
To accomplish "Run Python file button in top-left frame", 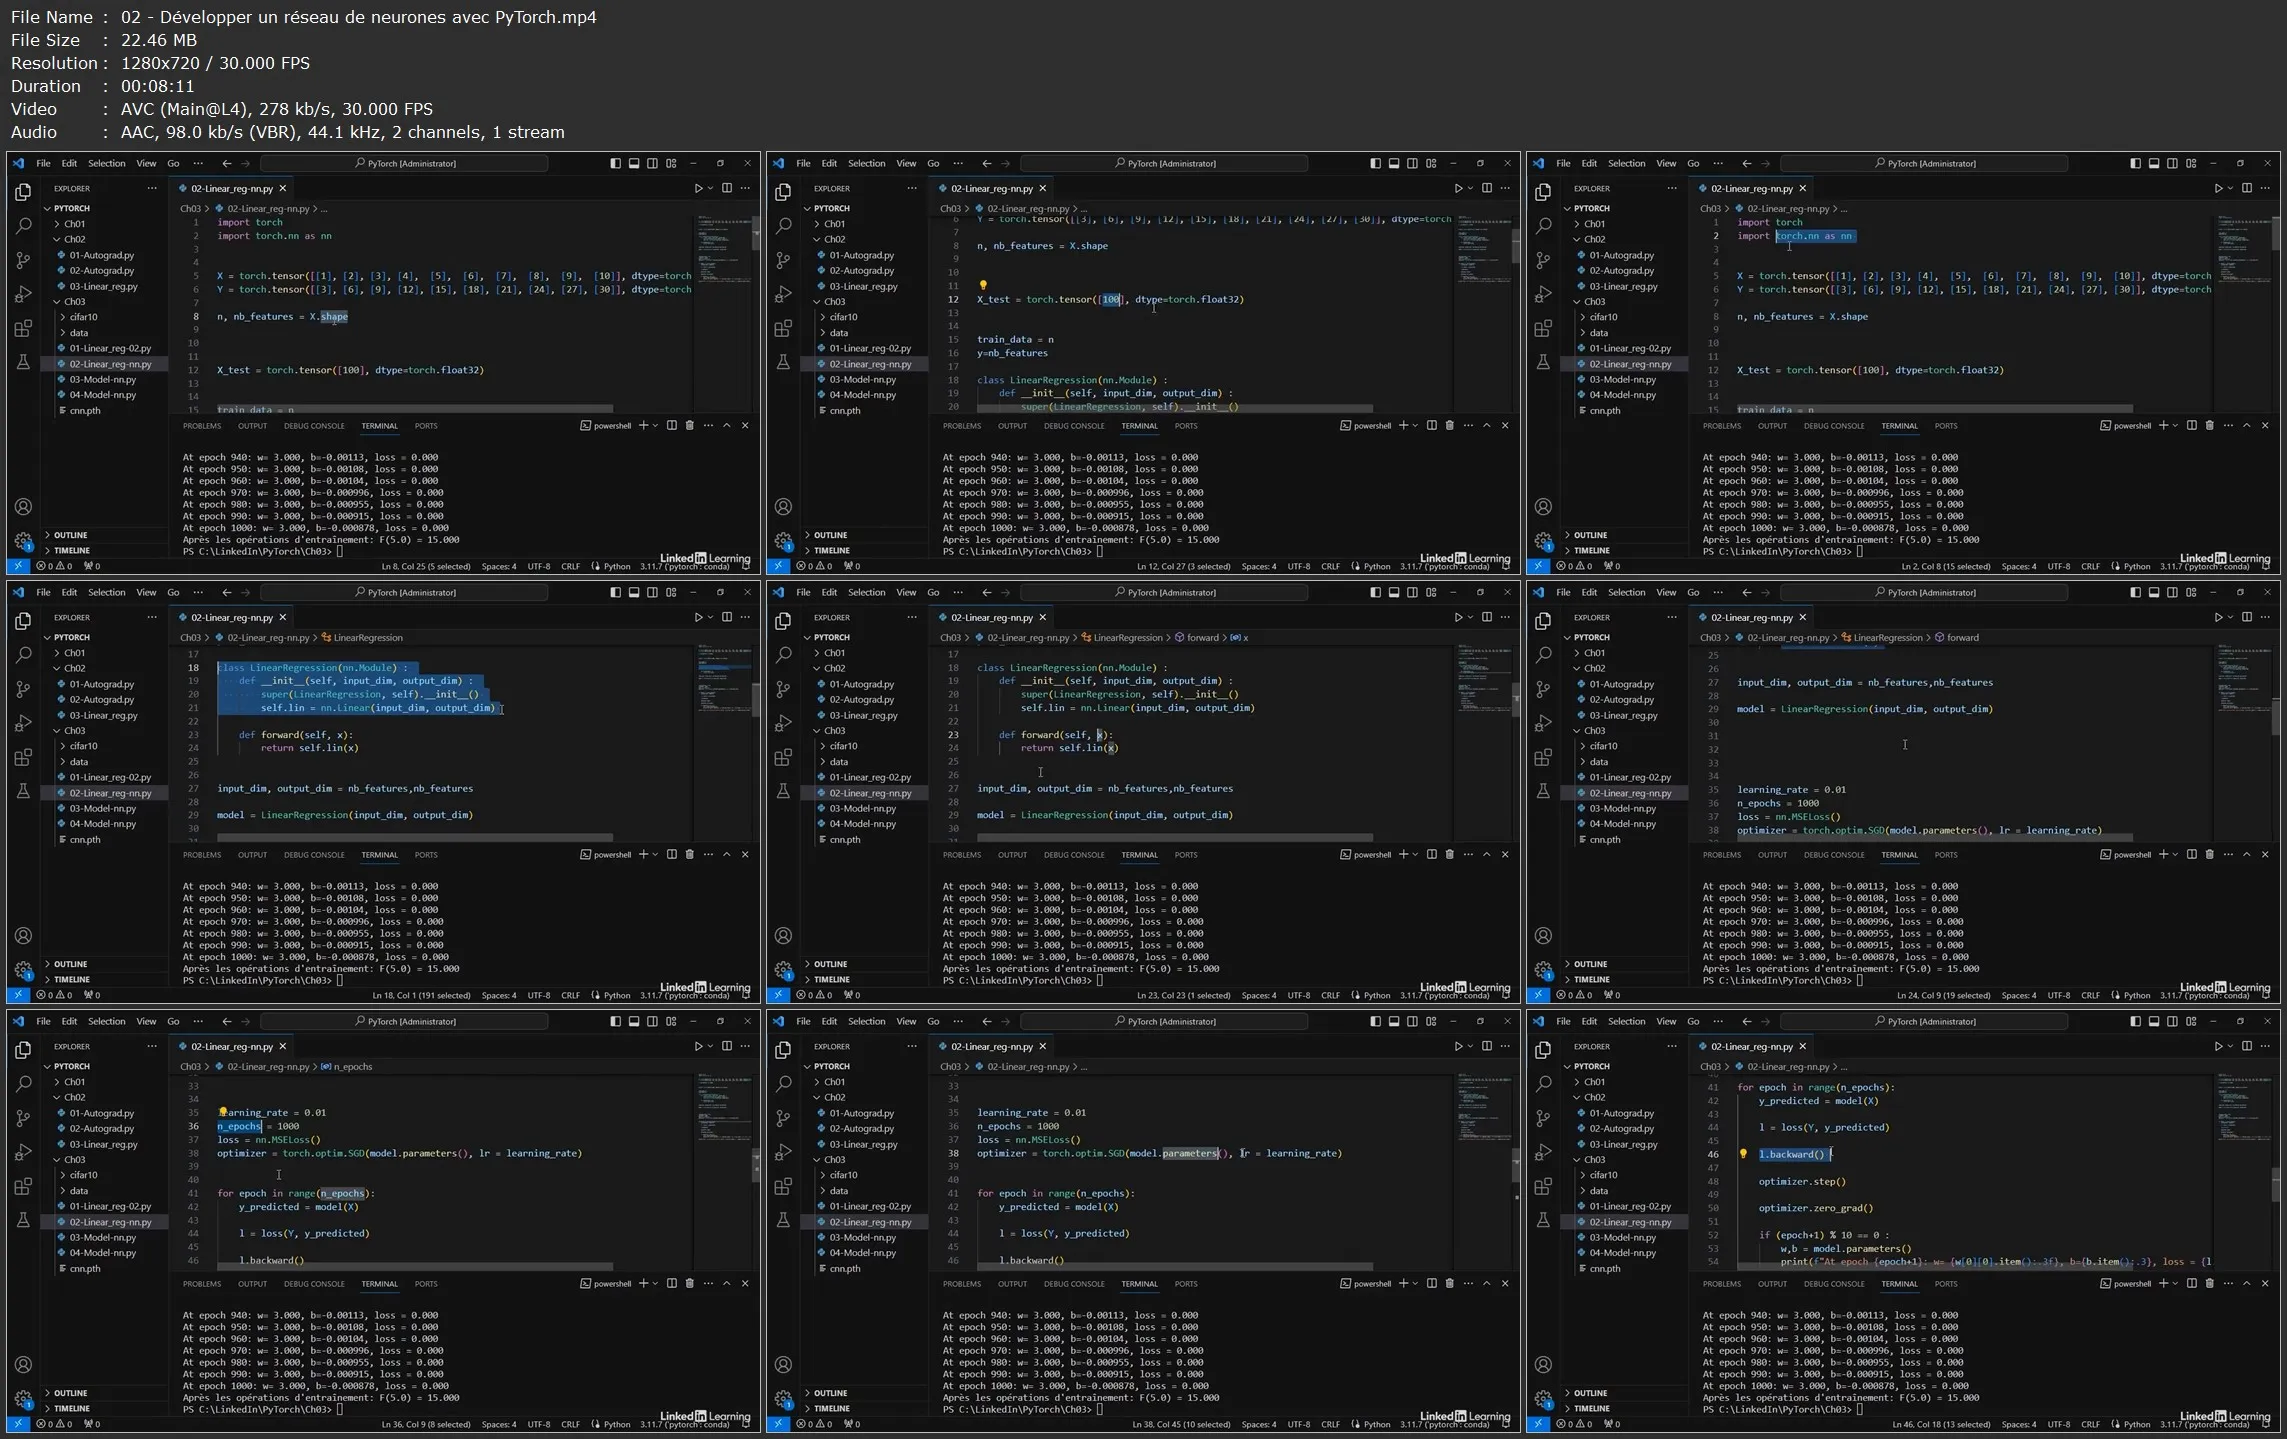I will [x=698, y=188].
